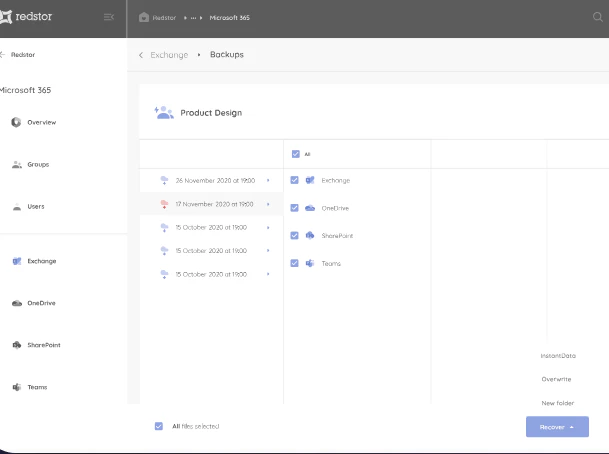Image resolution: width=609 pixels, height=454 pixels.
Task: Click the Users sidebar icon
Action: click(17, 207)
